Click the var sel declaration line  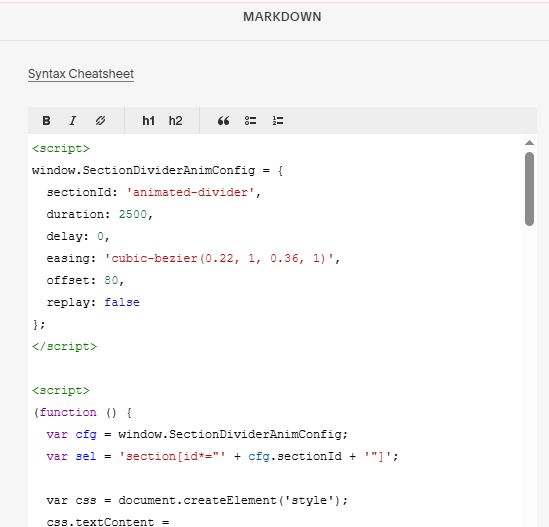click(x=222, y=456)
